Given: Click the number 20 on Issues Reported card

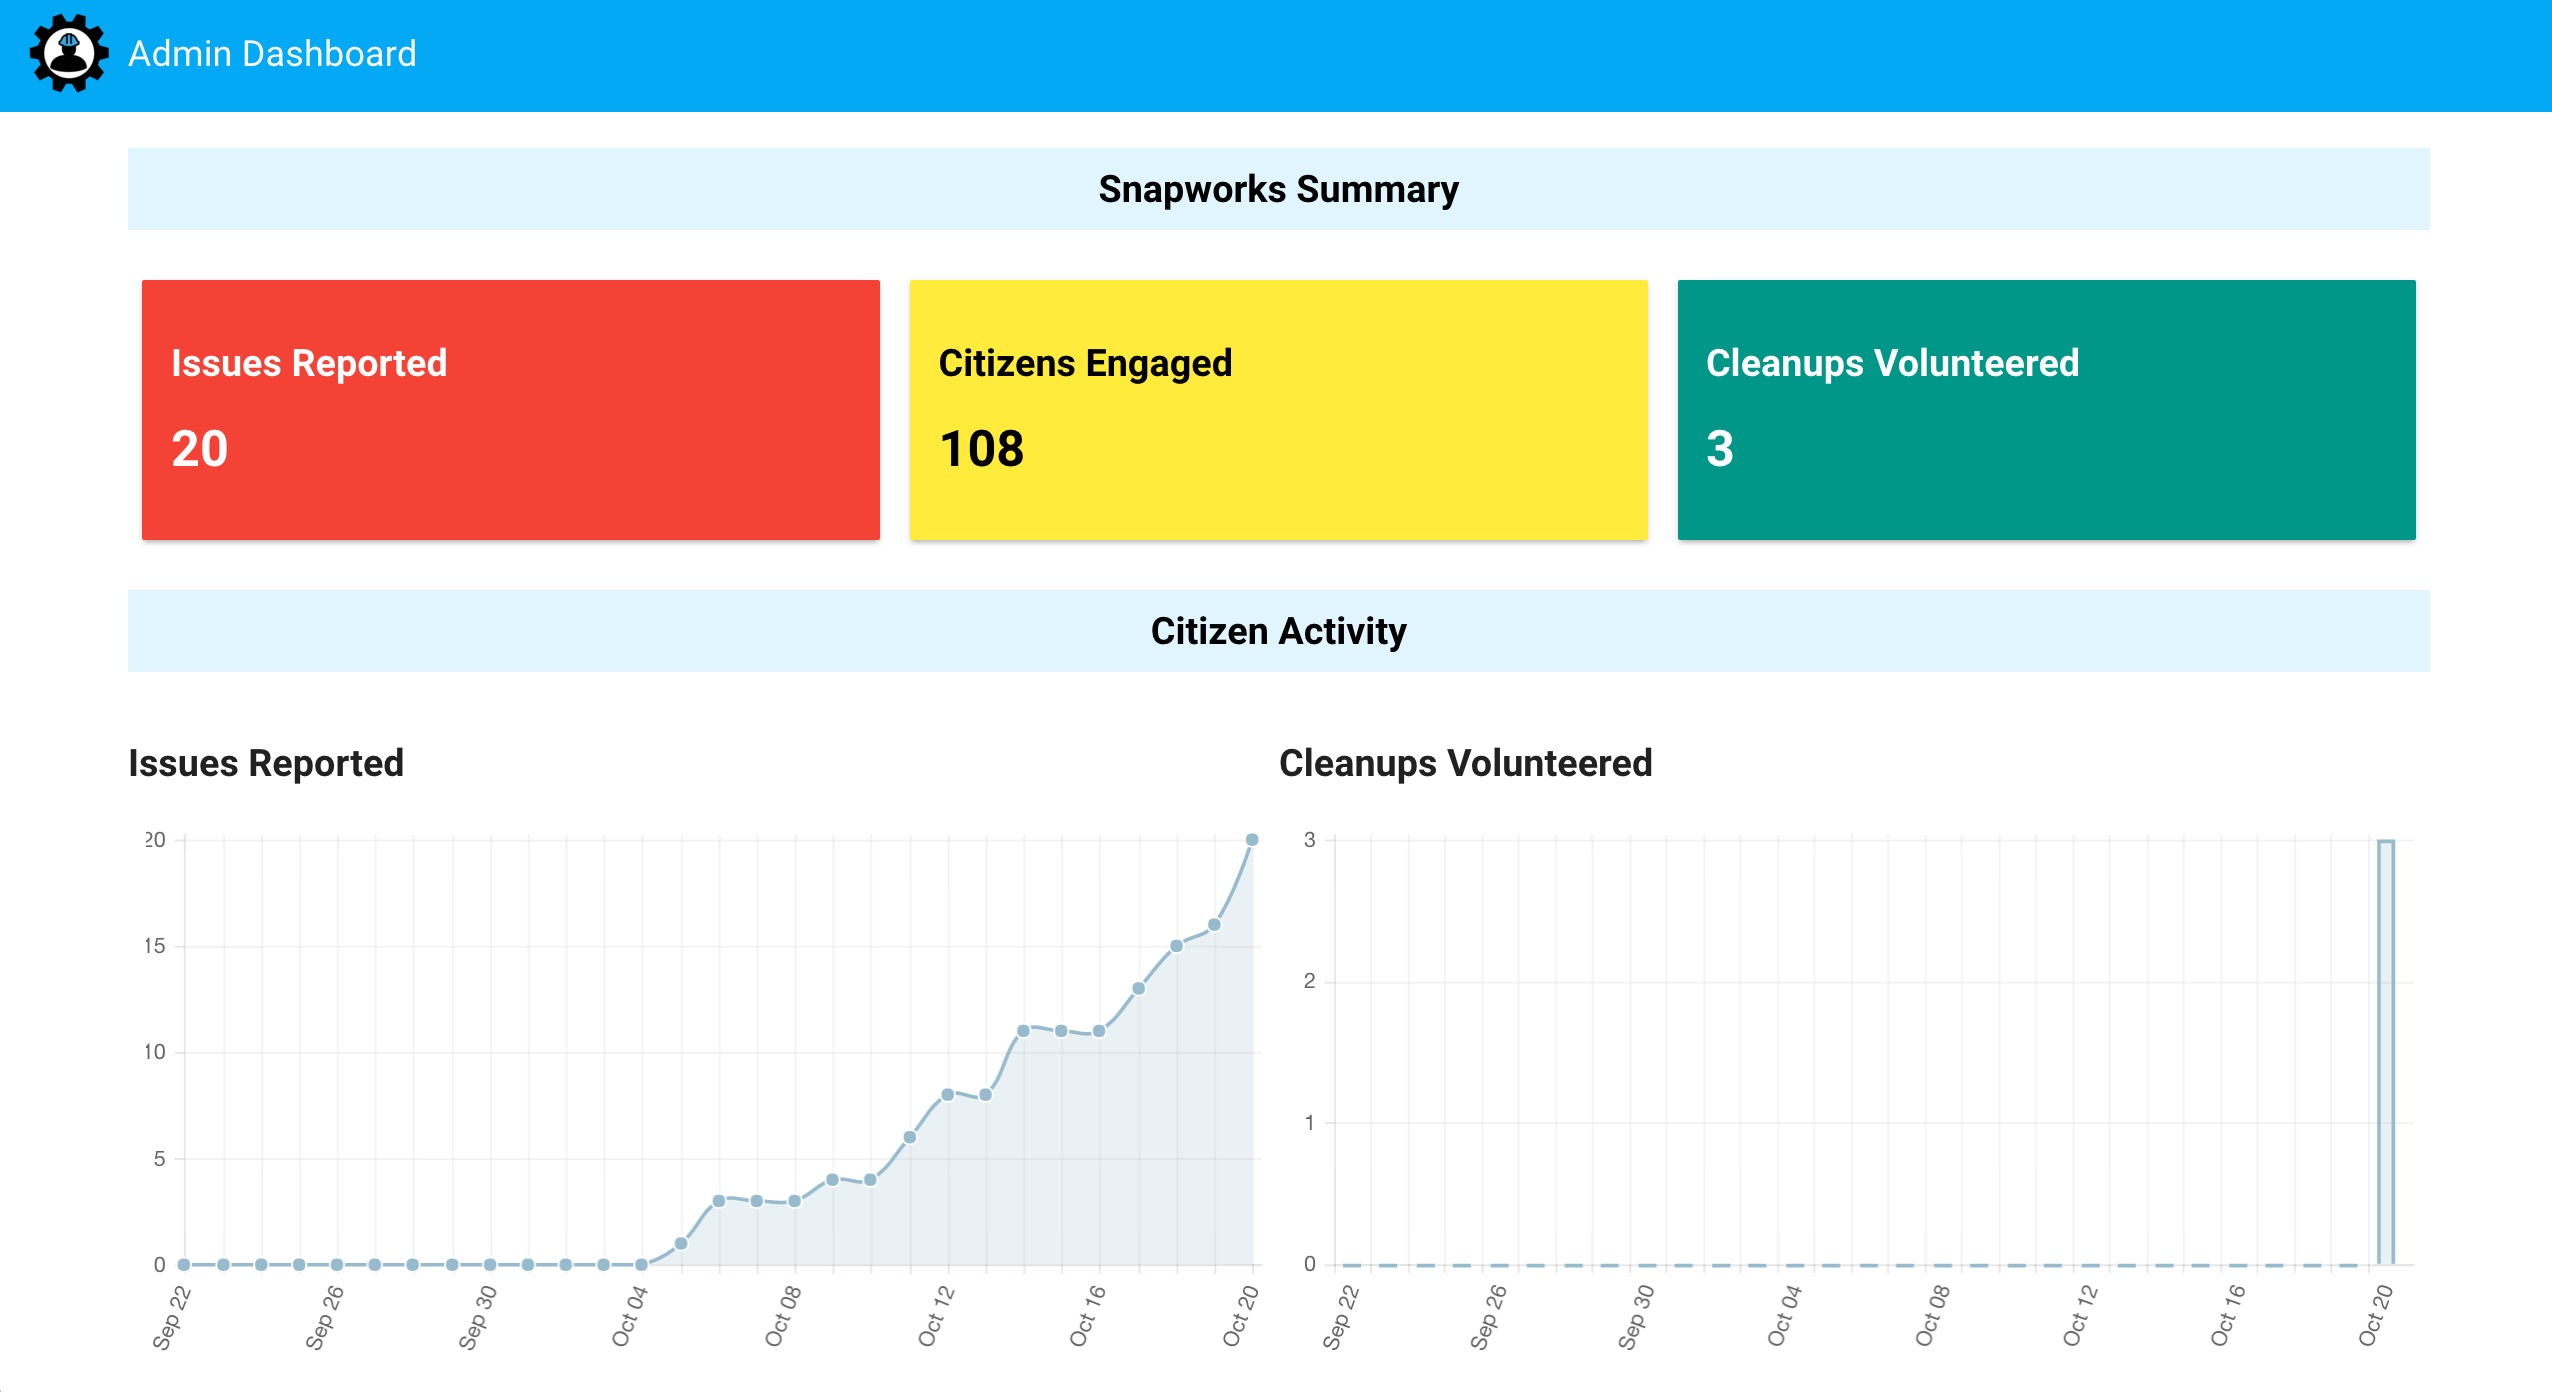Looking at the screenshot, I should [x=200, y=448].
